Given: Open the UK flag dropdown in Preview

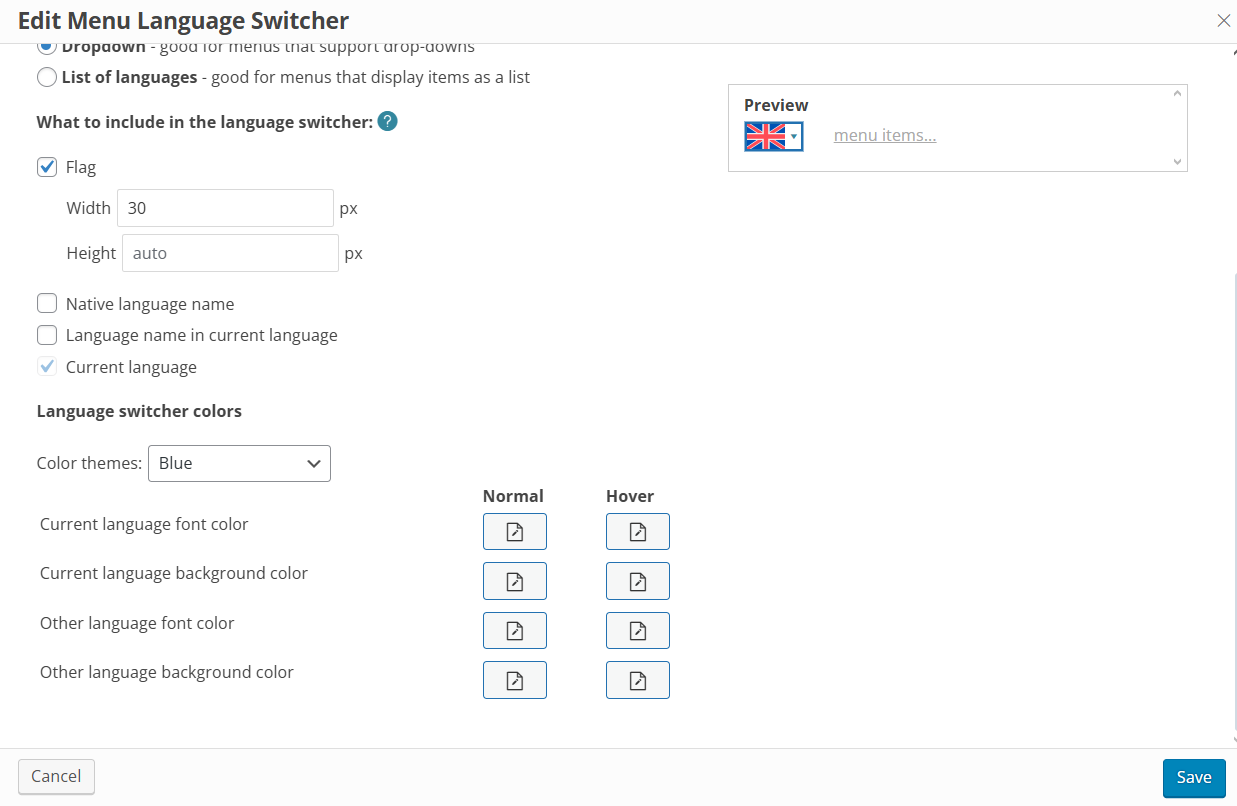Looking at the screenshot, I should 774,136.
